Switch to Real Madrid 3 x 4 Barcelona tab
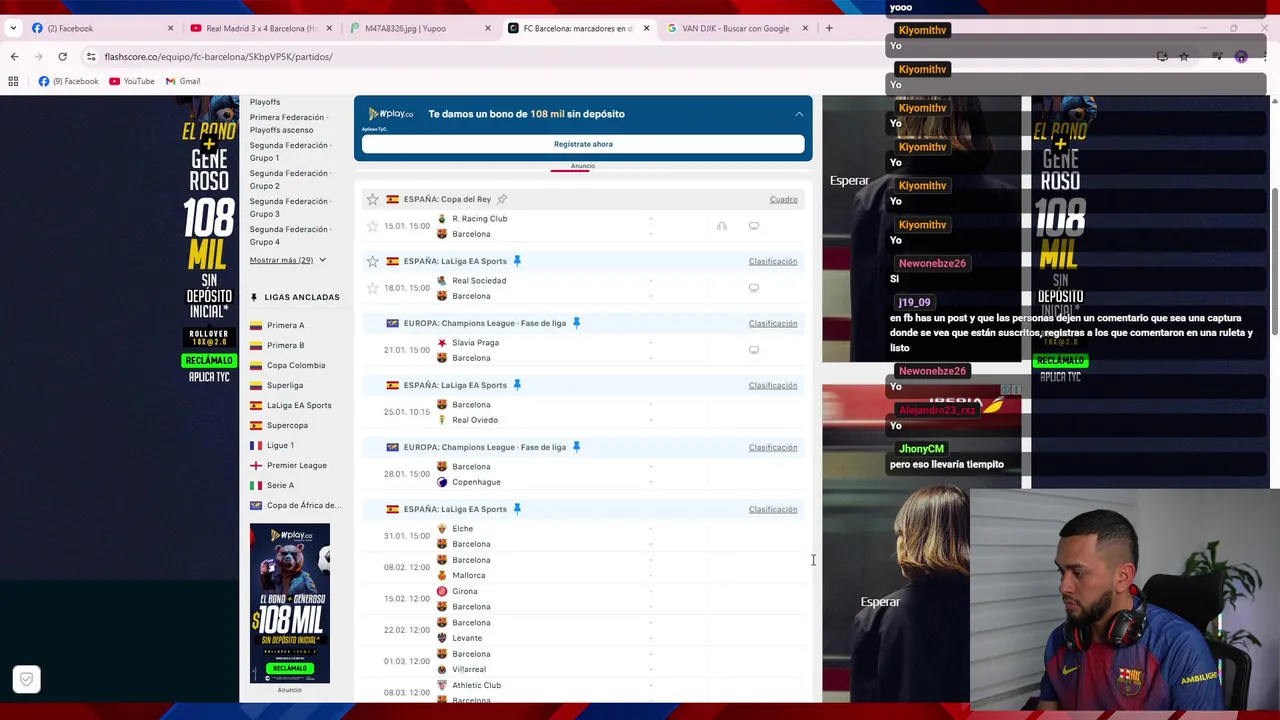Viewport: 1280px width, 720px height. point(260,28)
